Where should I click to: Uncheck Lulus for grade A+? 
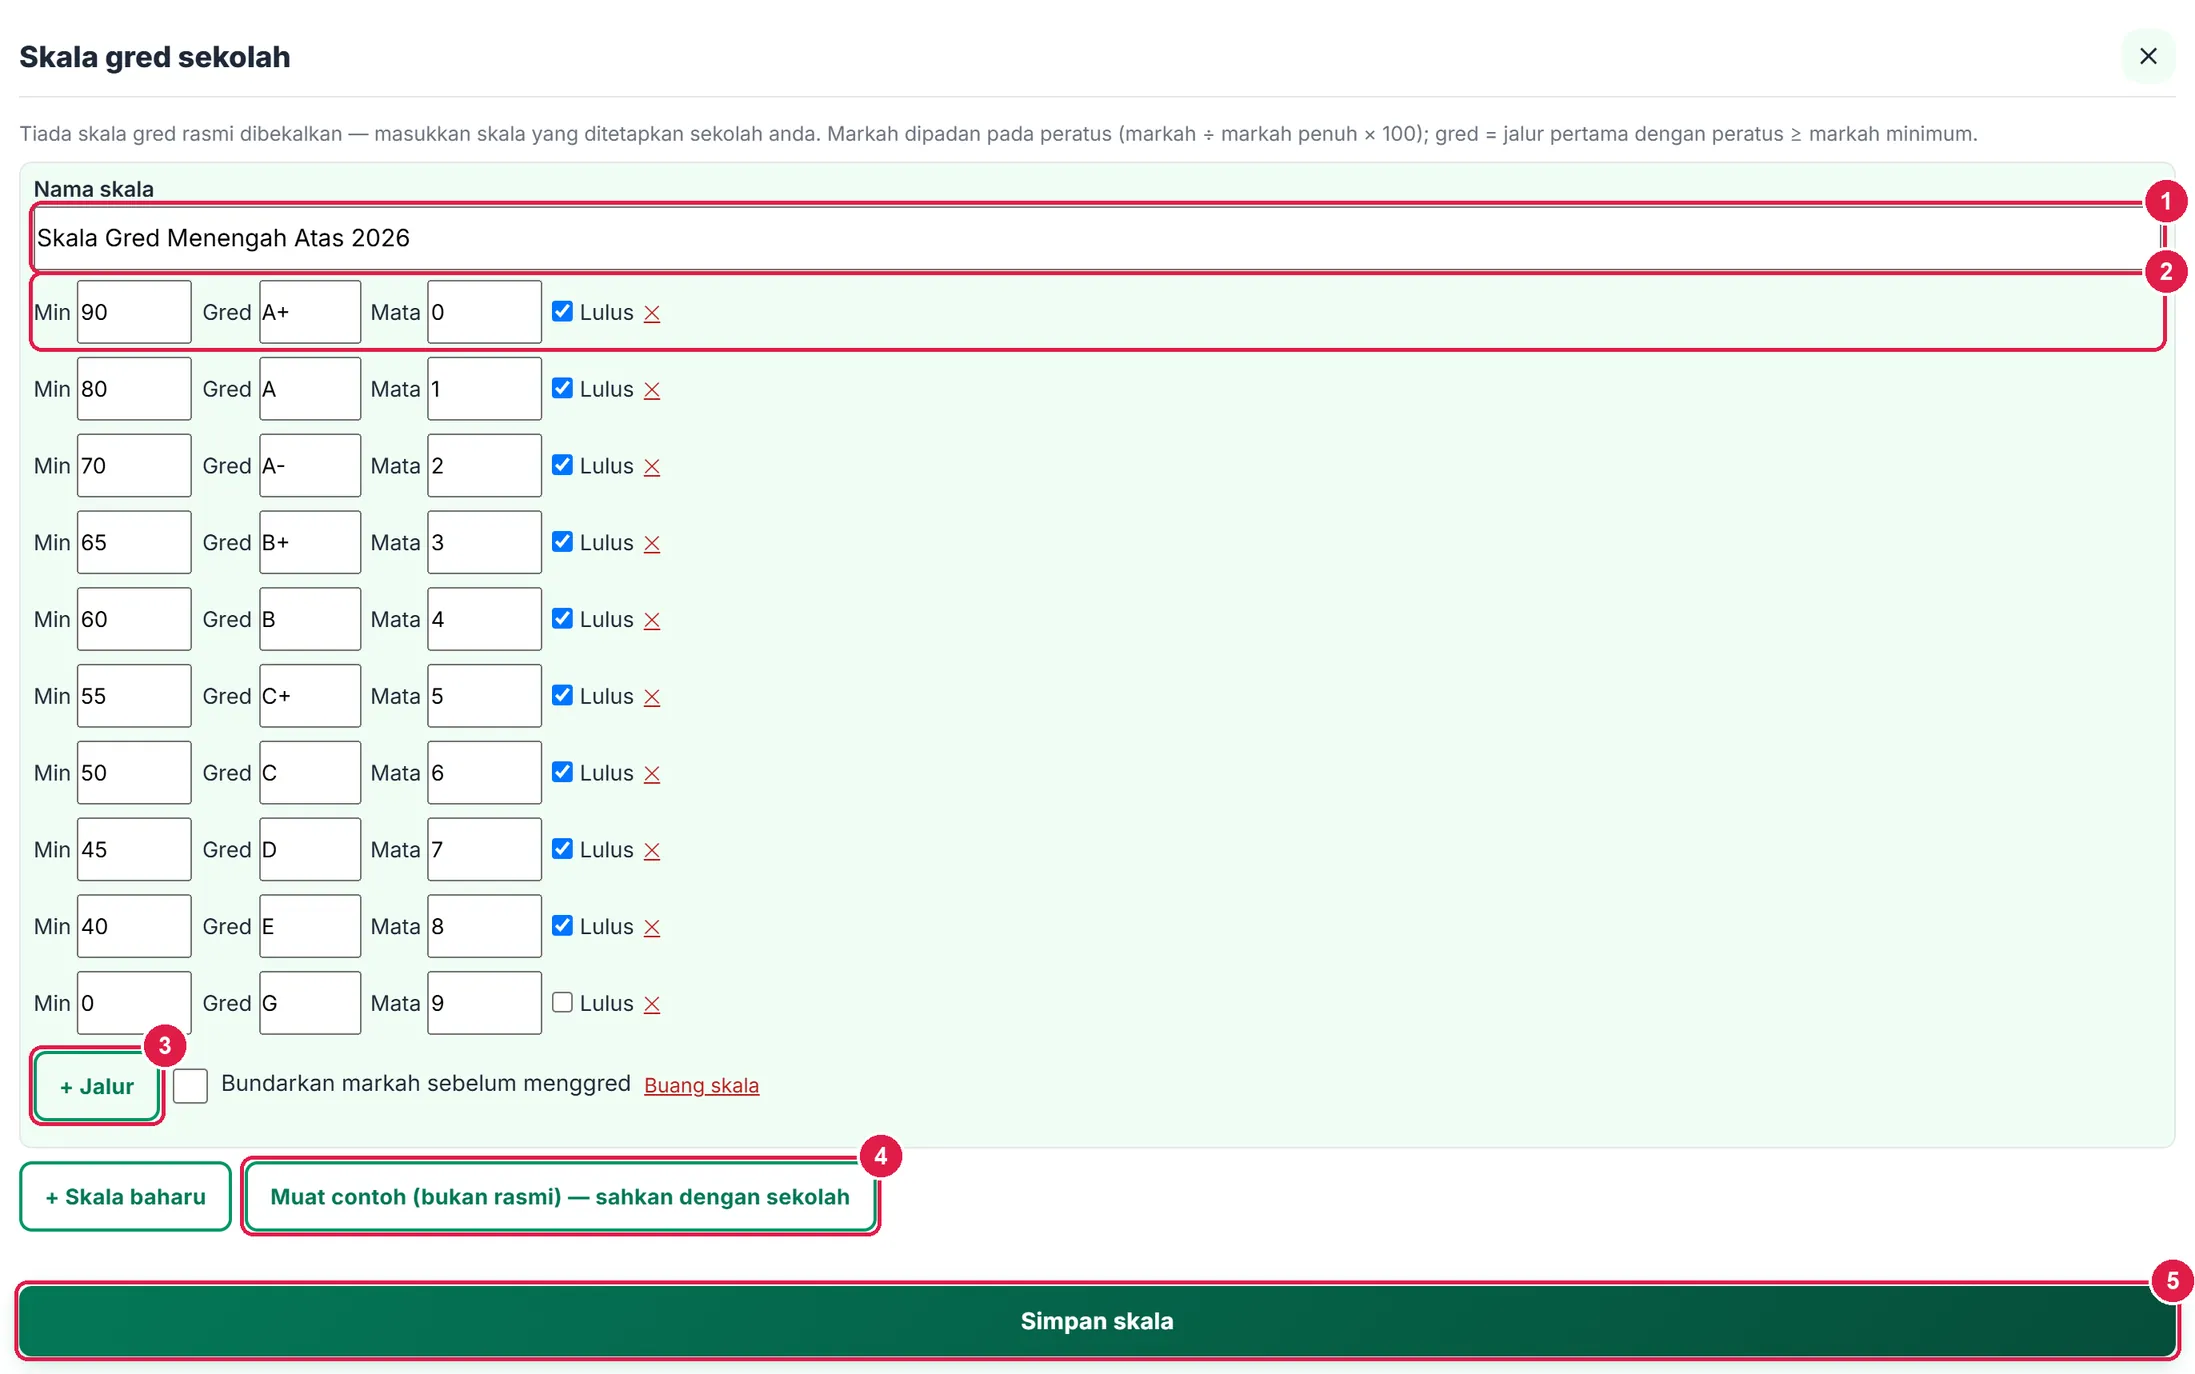point(563,311)
